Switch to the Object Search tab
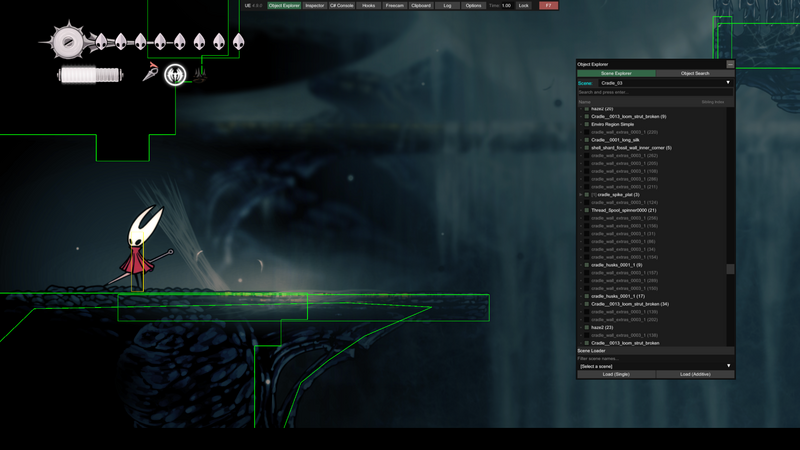The width and height of the screenshot is (800, 450). (695, 73)
